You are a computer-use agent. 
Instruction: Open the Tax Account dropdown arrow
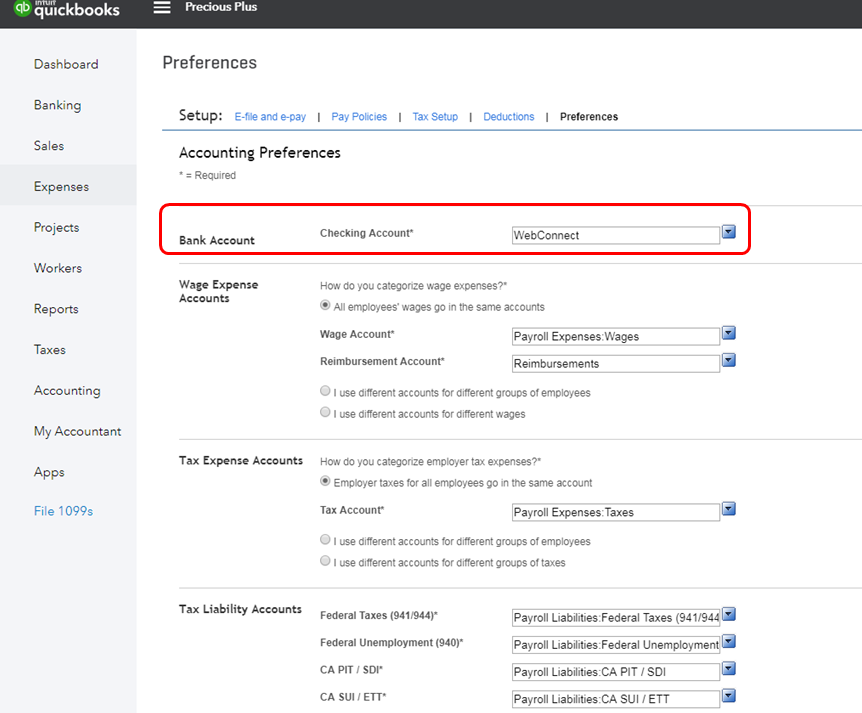[729, 509]
